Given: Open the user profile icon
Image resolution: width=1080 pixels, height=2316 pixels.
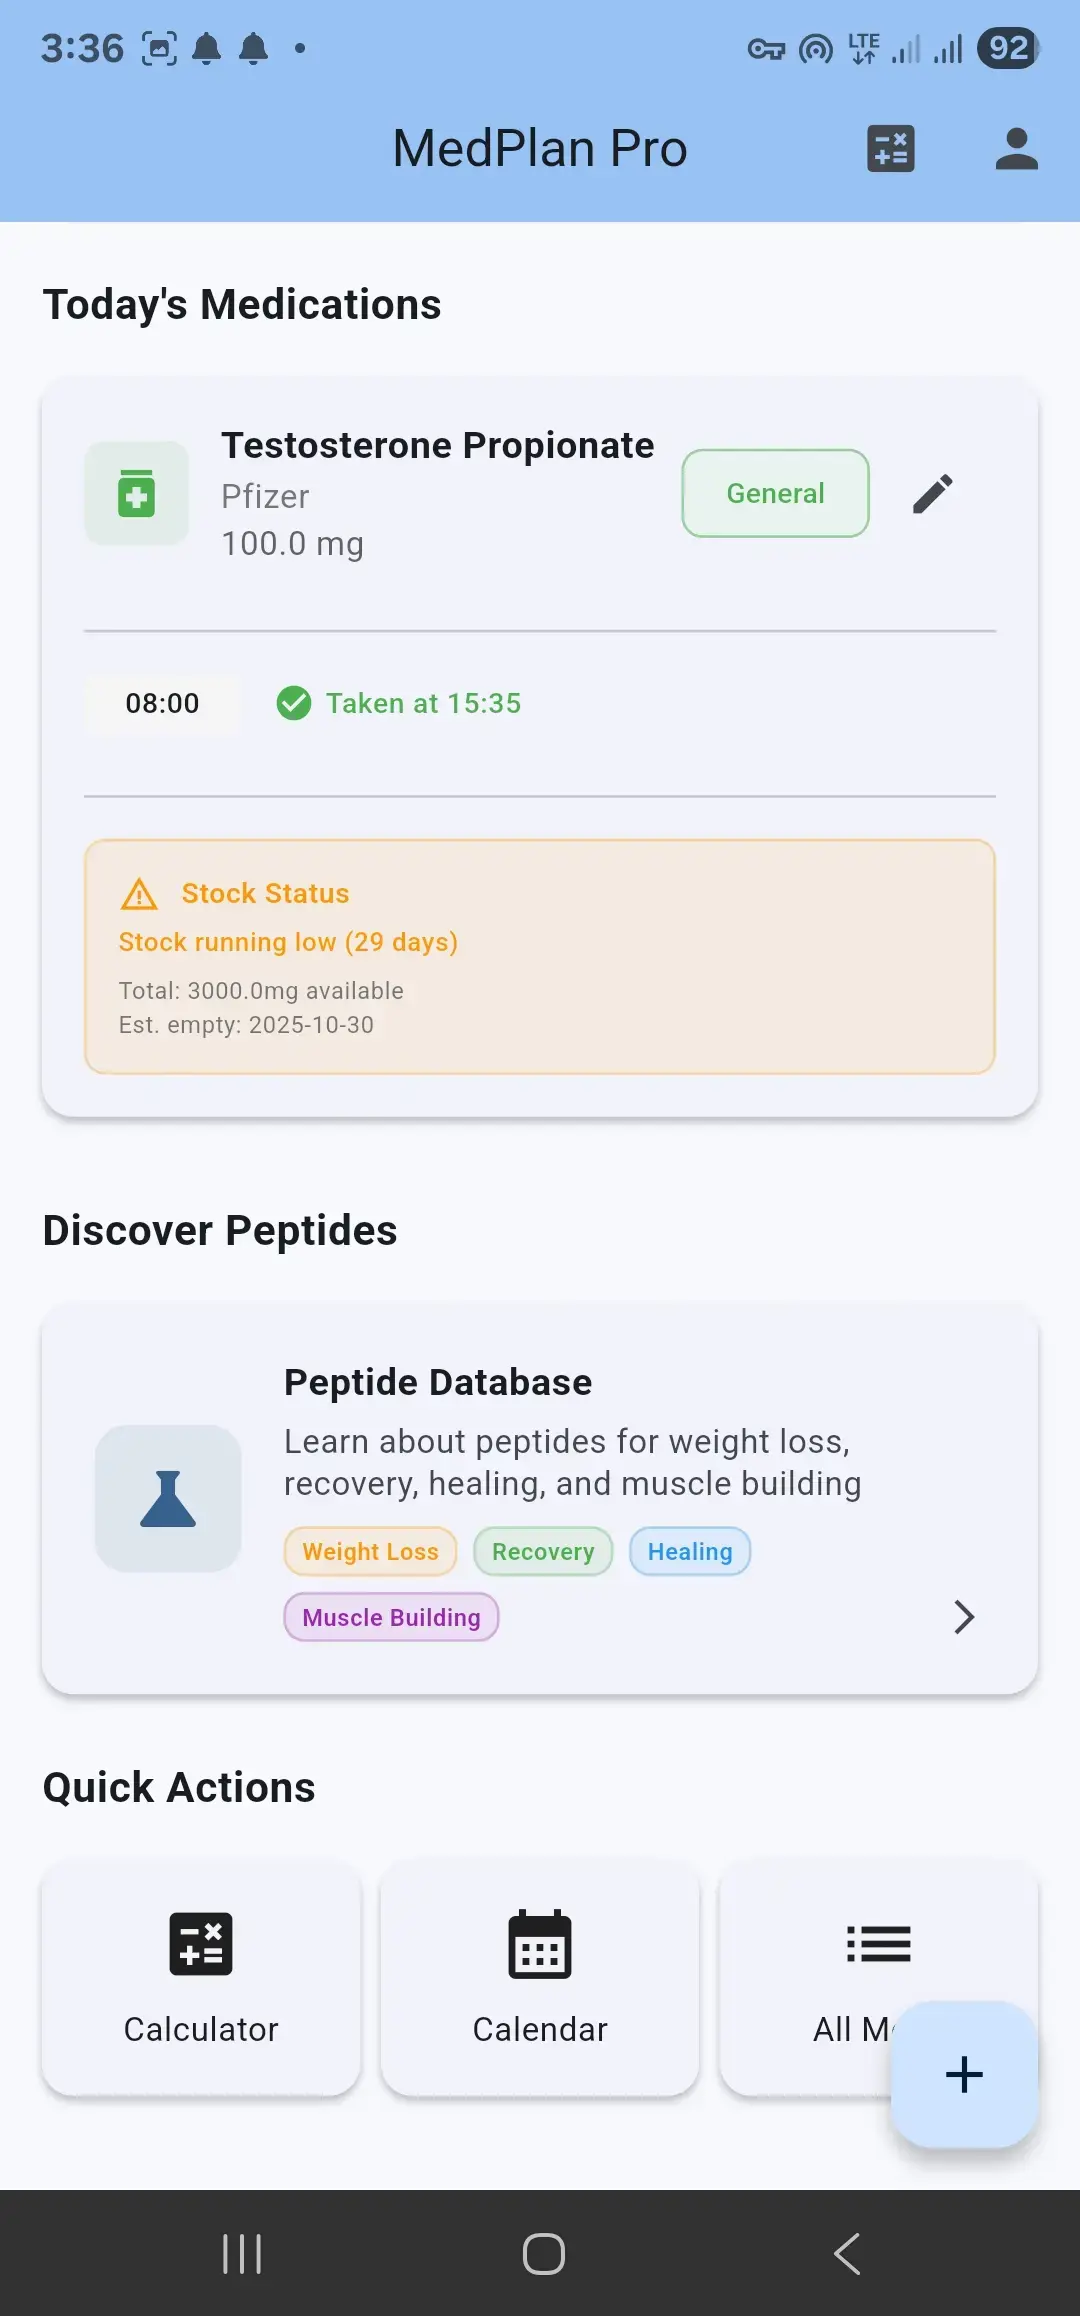Looking at the screenshot, I should [1016, 149].
